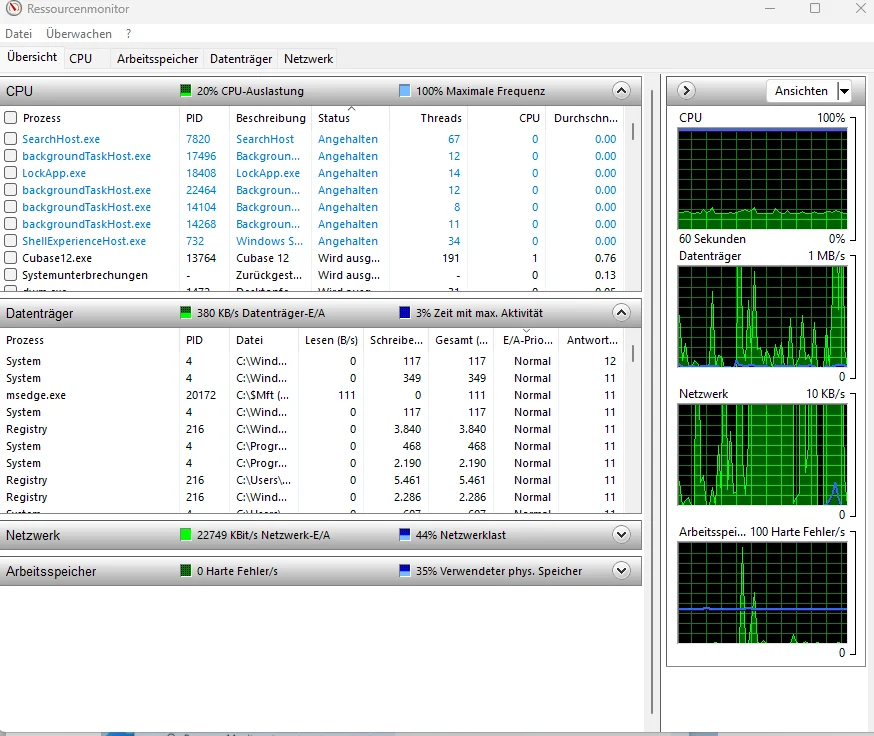The width and height of the screenshot is (874, 736).
Task: Click the Ressourcenmonitor app icon in title bar
Action: (x=14, y=8)
